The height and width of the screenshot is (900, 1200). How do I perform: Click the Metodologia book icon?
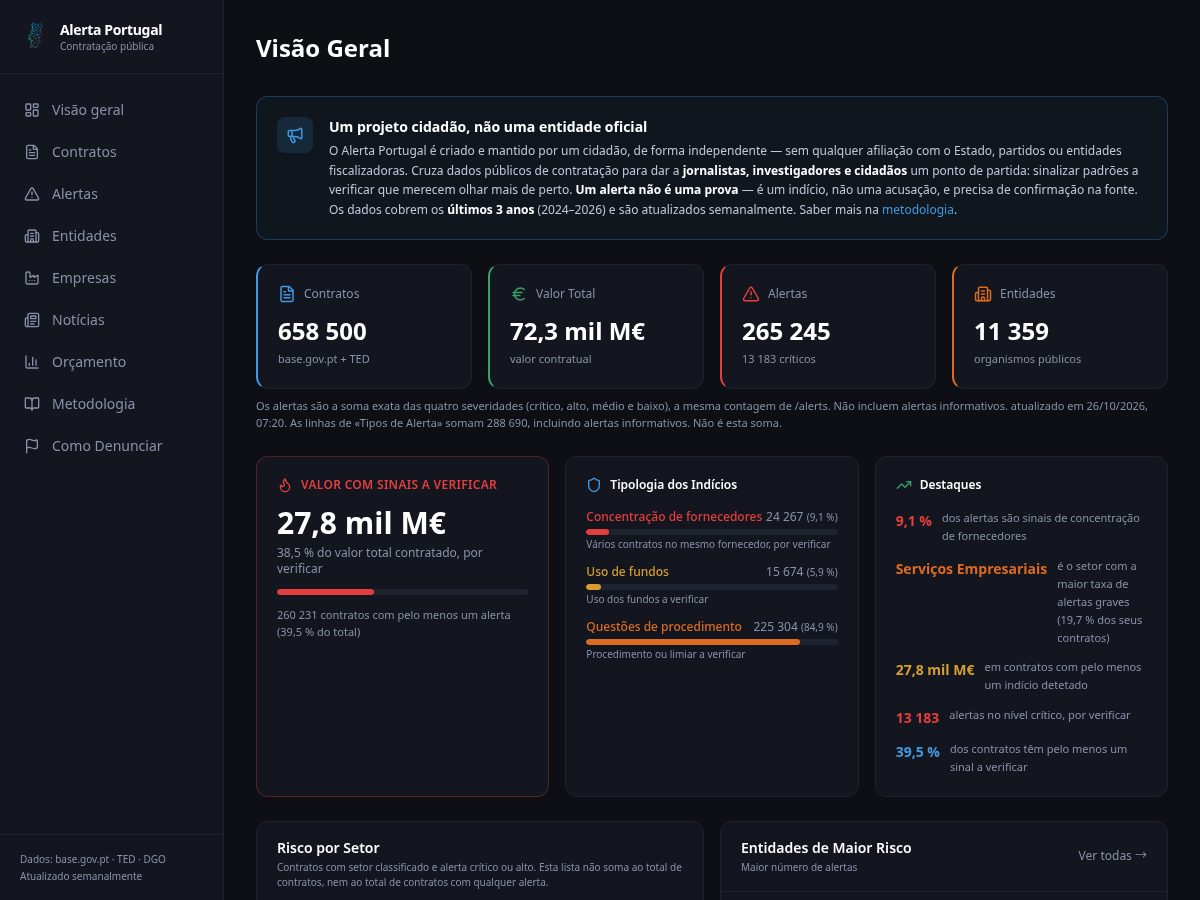tap(32, 404)
